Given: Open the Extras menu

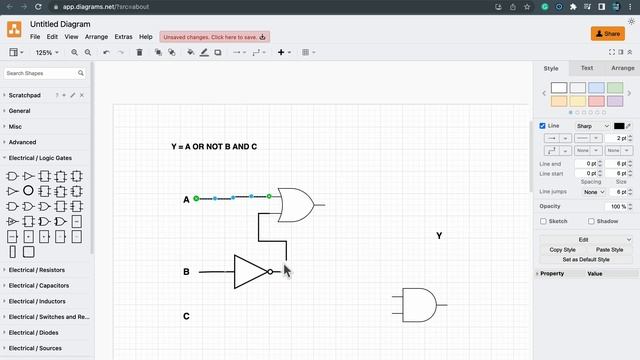Looking at the screenshot, I should pos(123,37).
